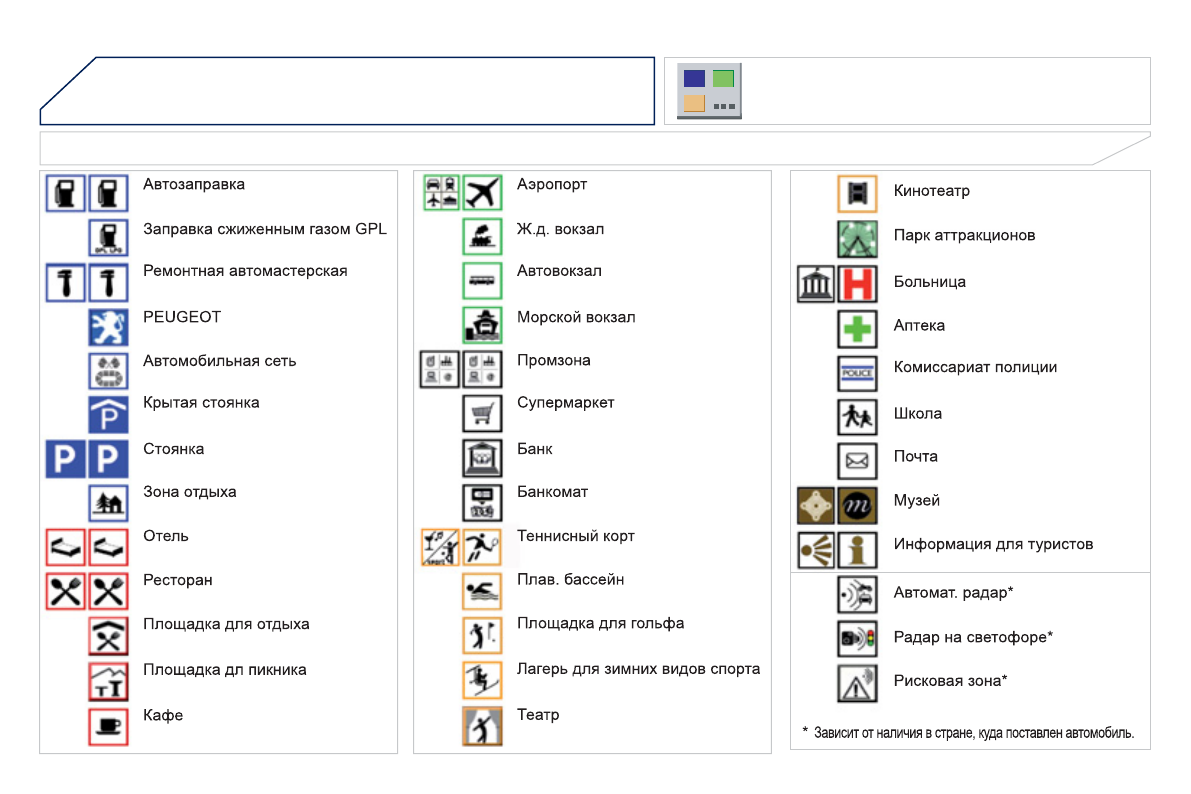Select the risk zone warning triangle icon
Image resolution: width=1191 pixels, height=794 pixels.
pyautogui.click(x=857, y=683)
